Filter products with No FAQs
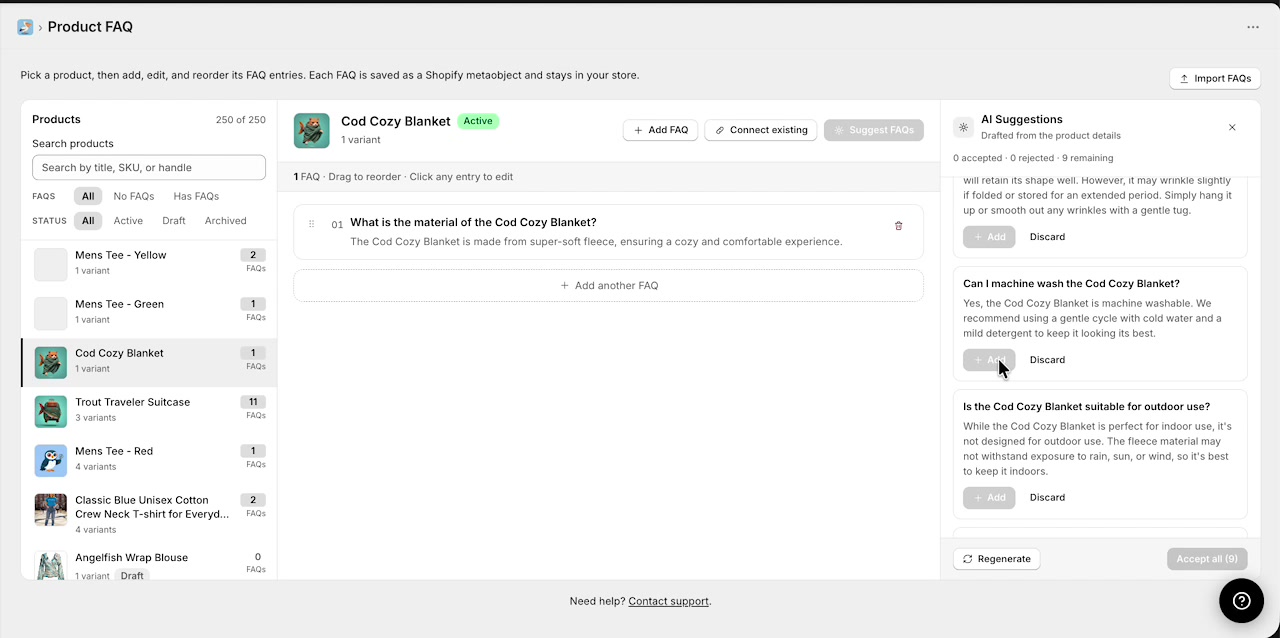This screenshot has height=638, width=1280. (134, 196)
